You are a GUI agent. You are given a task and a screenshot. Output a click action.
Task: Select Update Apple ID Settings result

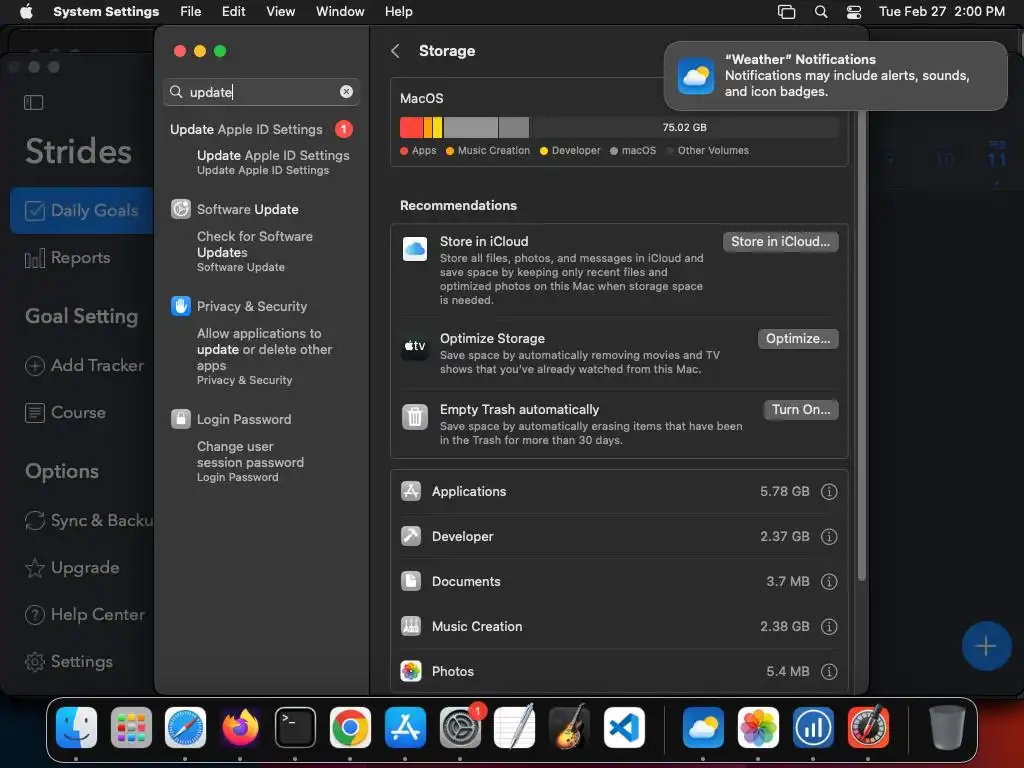click(x=273, y=162)
